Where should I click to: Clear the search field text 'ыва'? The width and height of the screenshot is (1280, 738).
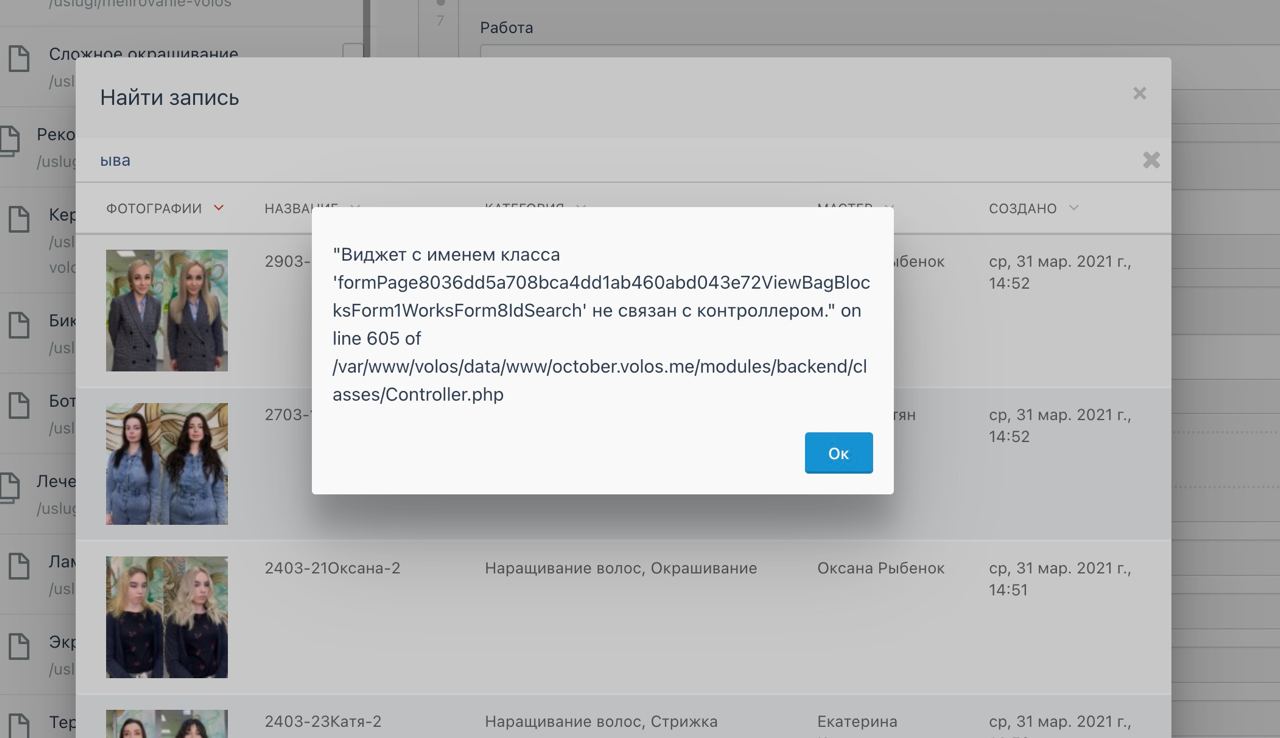[1151, 160]
